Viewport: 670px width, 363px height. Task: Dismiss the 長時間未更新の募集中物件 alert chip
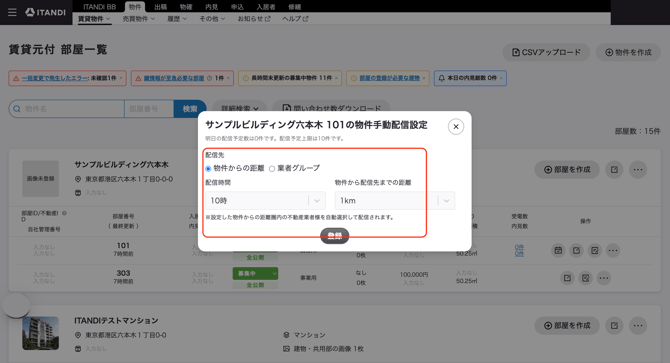tap(337, 78)
